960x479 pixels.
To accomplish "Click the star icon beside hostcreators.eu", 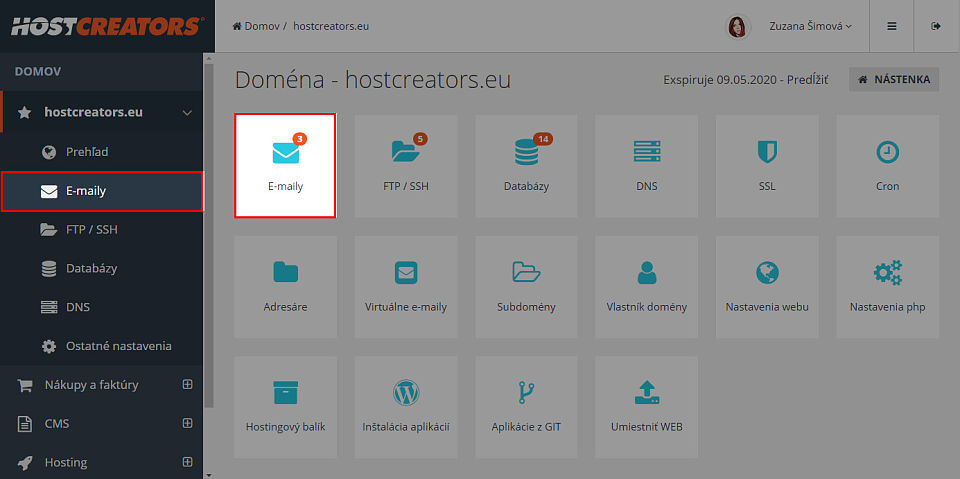I will [24, 113].
